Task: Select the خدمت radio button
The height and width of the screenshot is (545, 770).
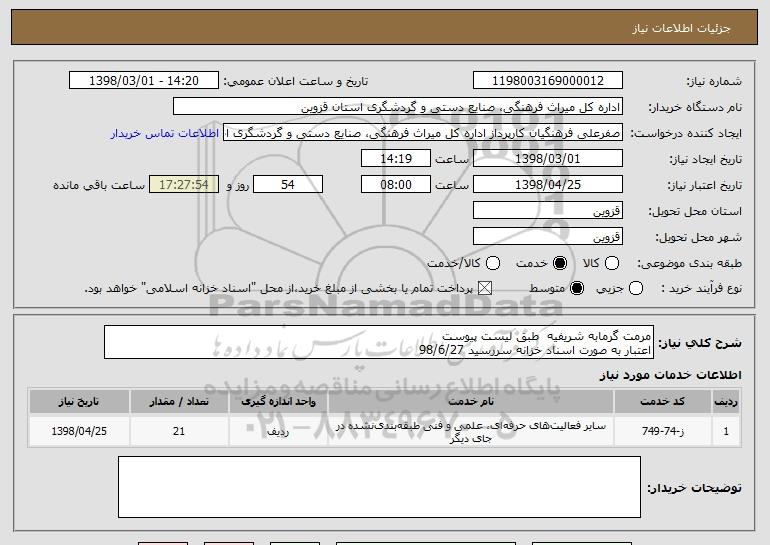Action: [x=559, y=263]
